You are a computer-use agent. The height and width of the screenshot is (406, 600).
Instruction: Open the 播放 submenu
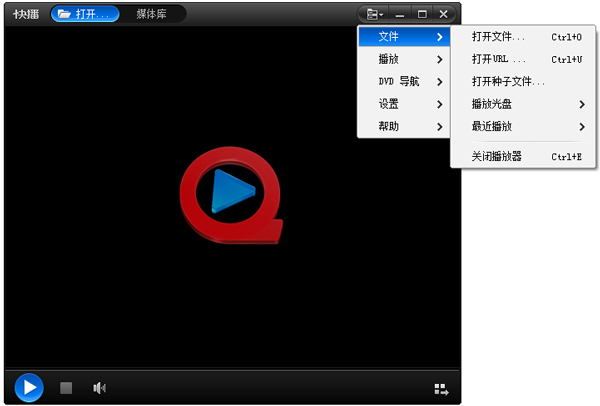[404, 59]
